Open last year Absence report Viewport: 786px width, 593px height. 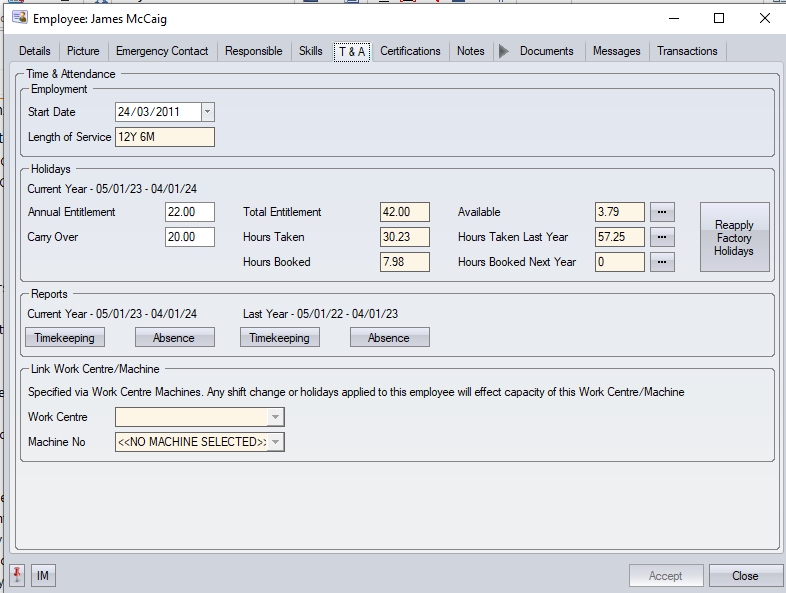point(389,338)
